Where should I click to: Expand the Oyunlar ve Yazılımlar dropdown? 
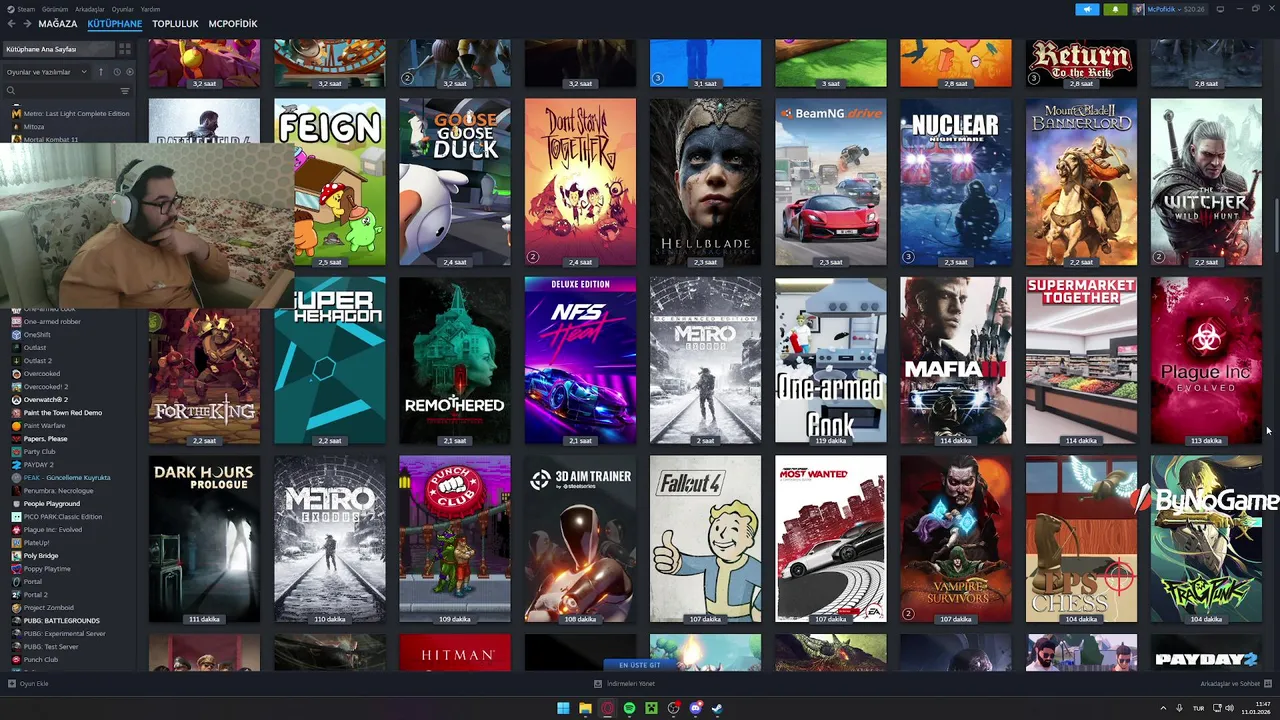pyautogui.click(x=47, y=72)
